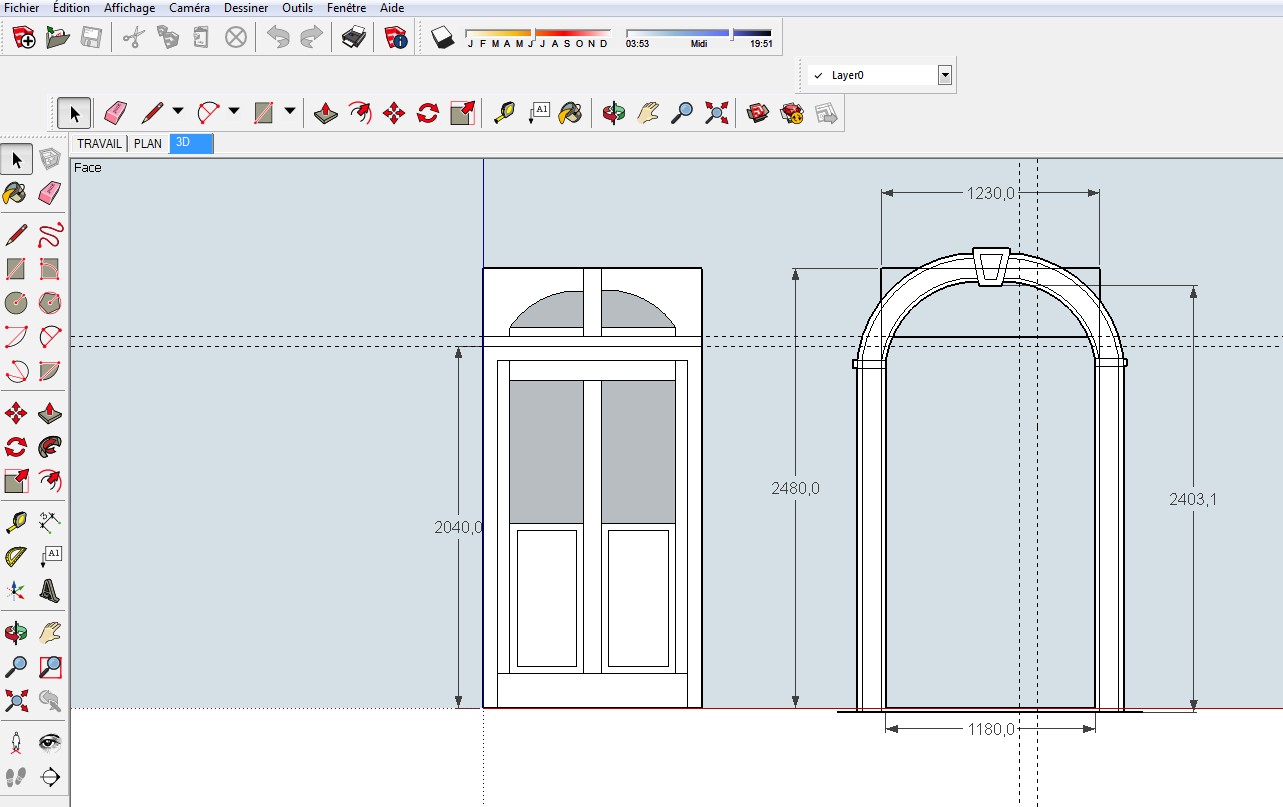Viewport: 1283px width, 807px height.
Task: Click the Redo arrow icon
Action: click(x=312, y=38)
